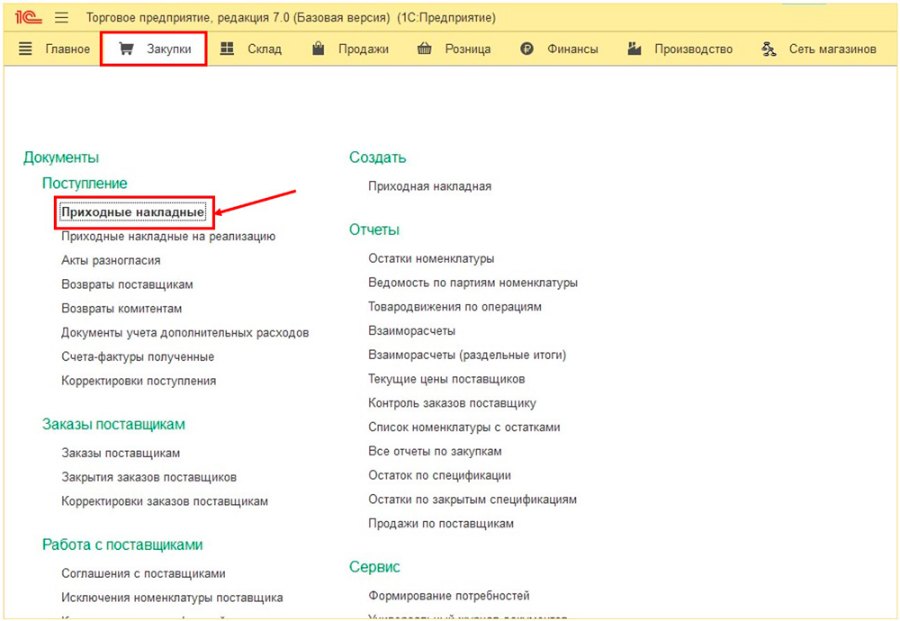
Task: Open Соглашения с поставщиками
Action: pyautogui.click(x=143, y=574)
